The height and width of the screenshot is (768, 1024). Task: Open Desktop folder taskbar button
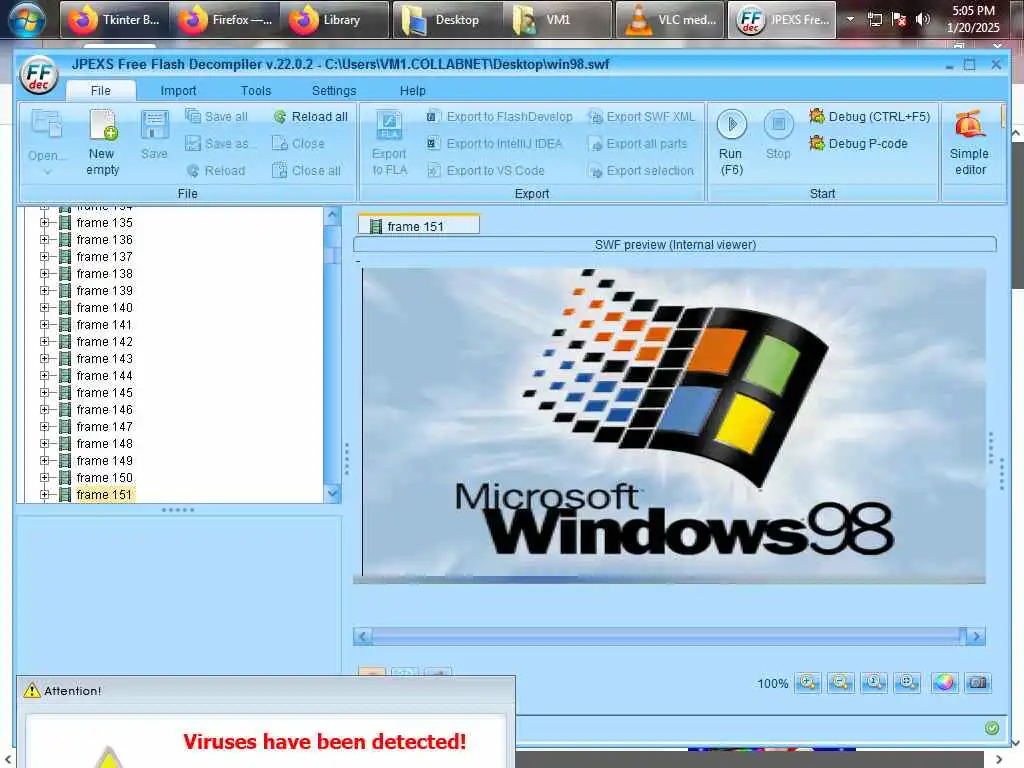click(x=447, y=20)
